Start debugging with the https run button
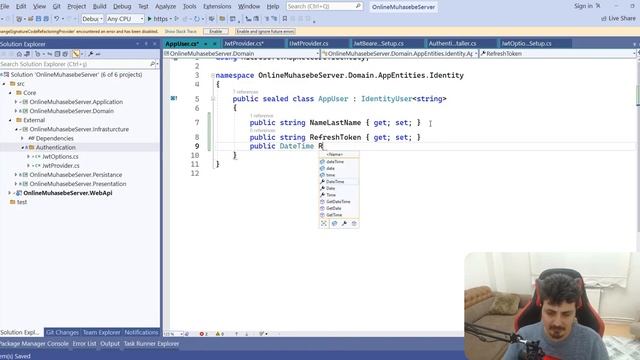 pyautogui.click(x=158, y=19)
